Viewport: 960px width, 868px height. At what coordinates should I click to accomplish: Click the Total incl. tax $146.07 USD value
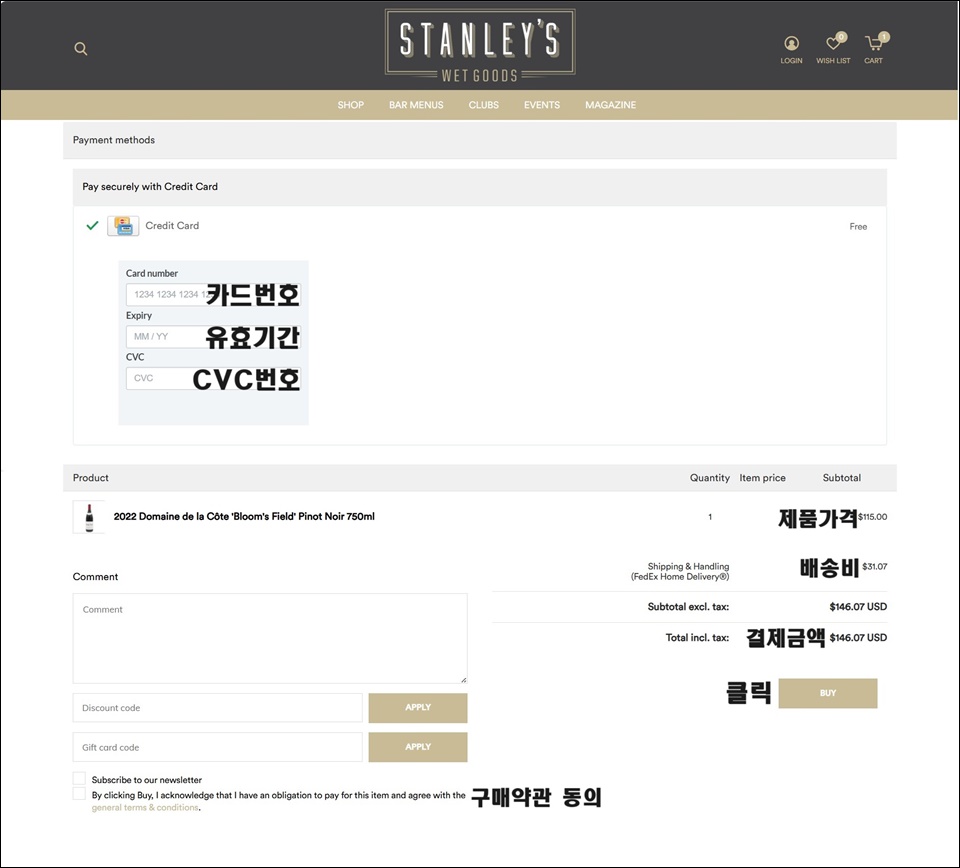[x=858, y=637]
